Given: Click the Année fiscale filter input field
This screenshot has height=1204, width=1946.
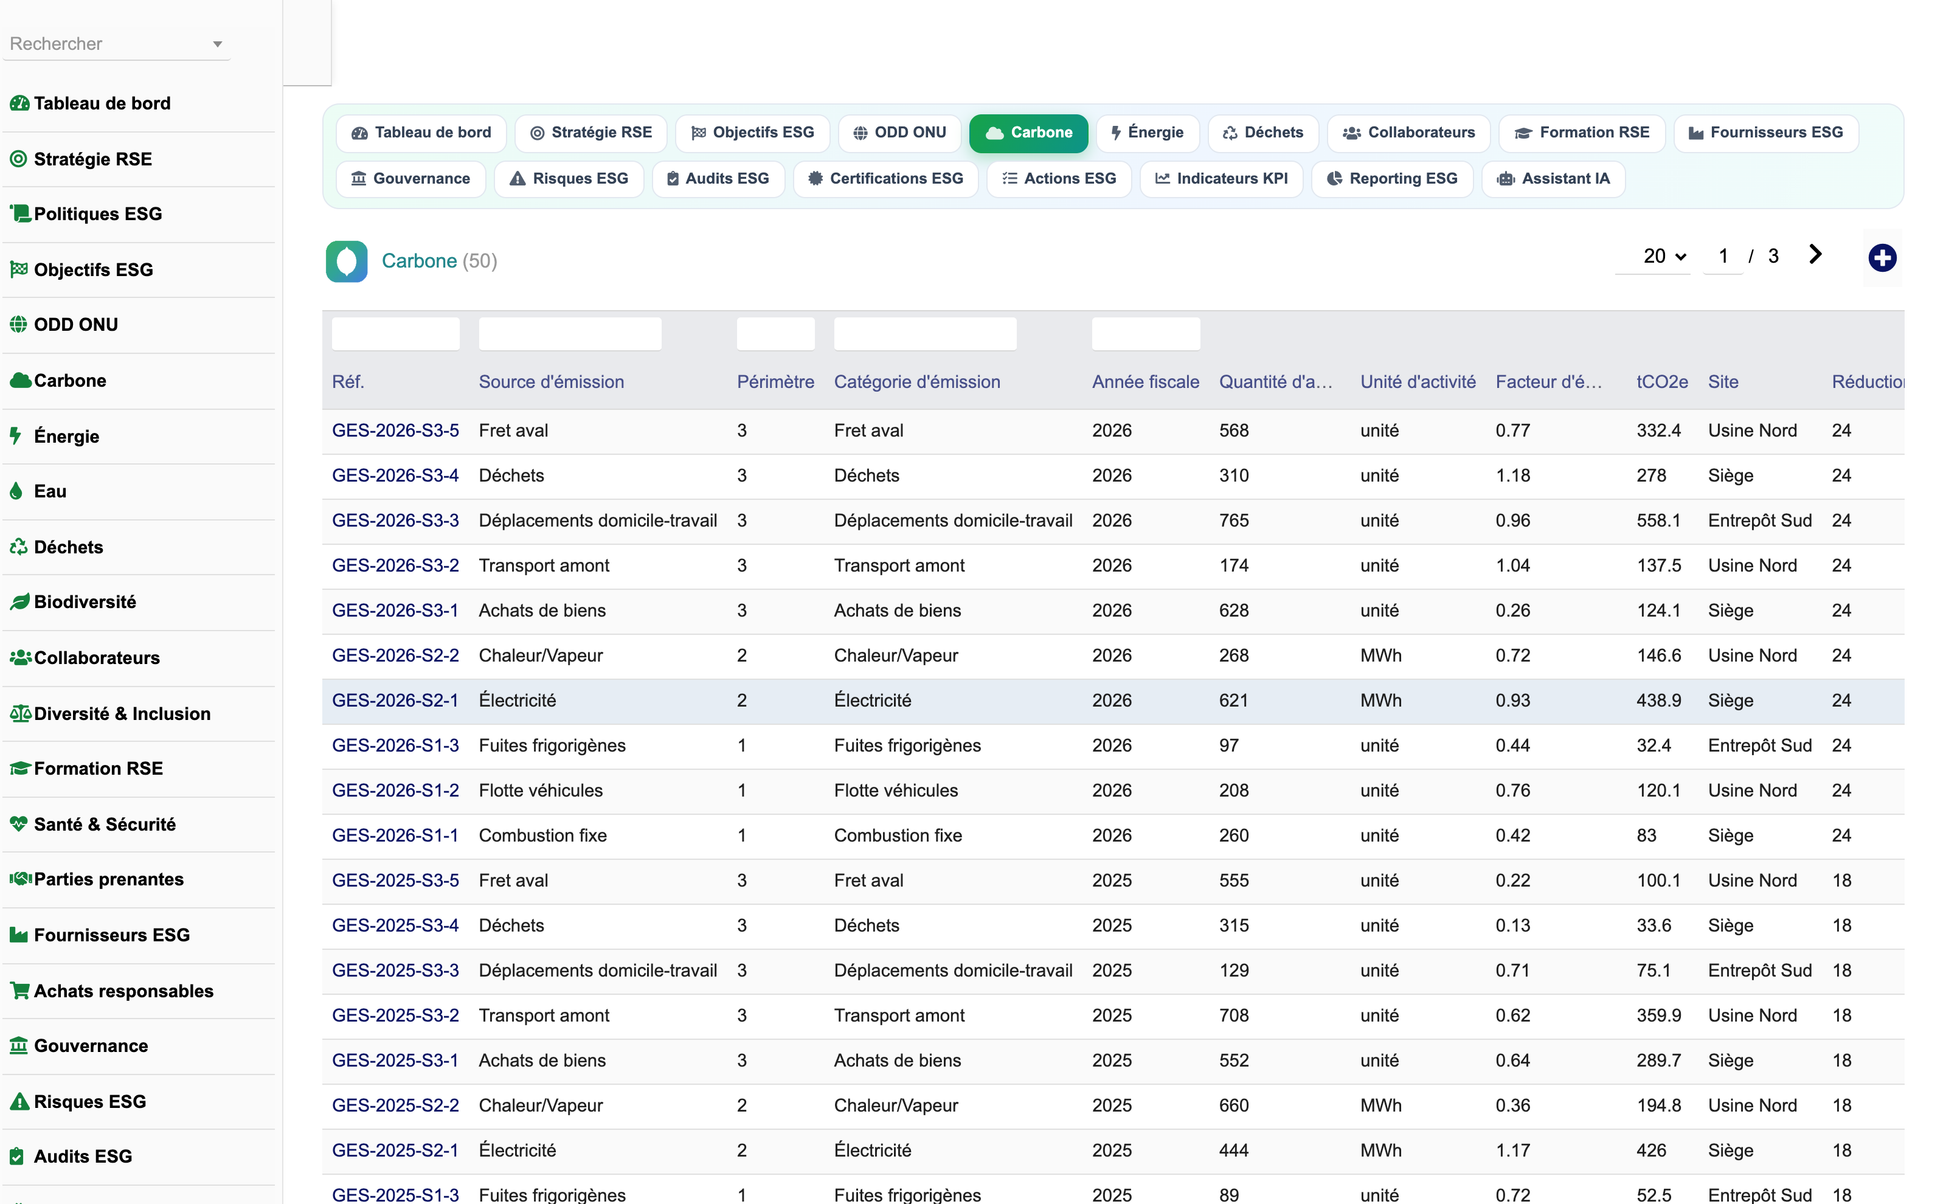Looking at the screenshot, I should click(1146, 334).
